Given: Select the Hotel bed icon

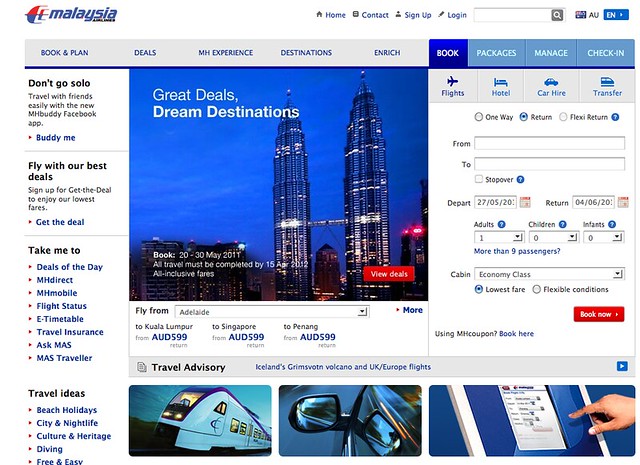Looking at the screenshot, I should (x=500, y=82).
